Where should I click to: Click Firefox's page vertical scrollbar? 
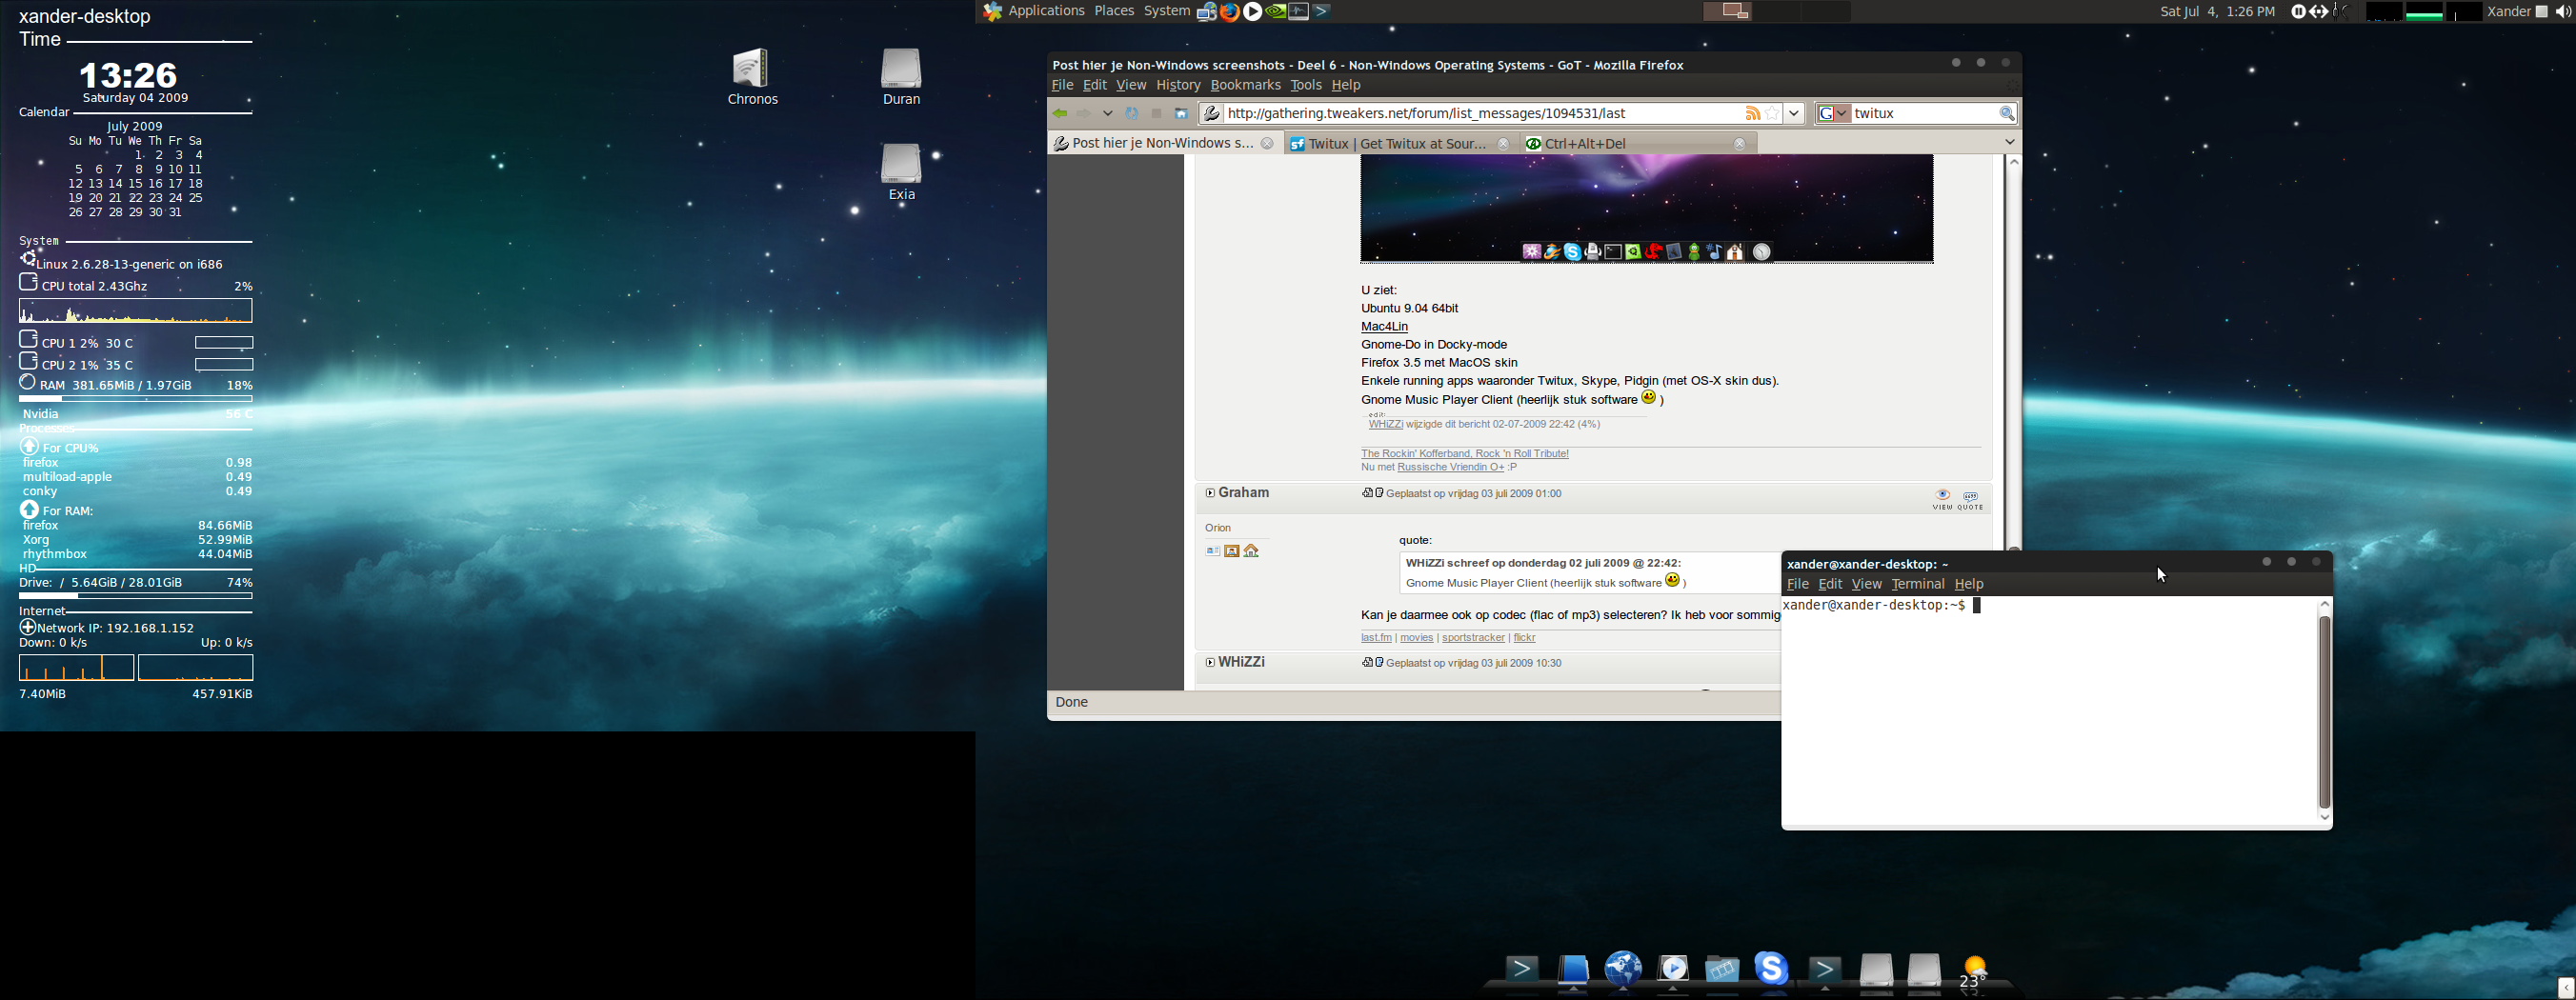coord(2014,350)
